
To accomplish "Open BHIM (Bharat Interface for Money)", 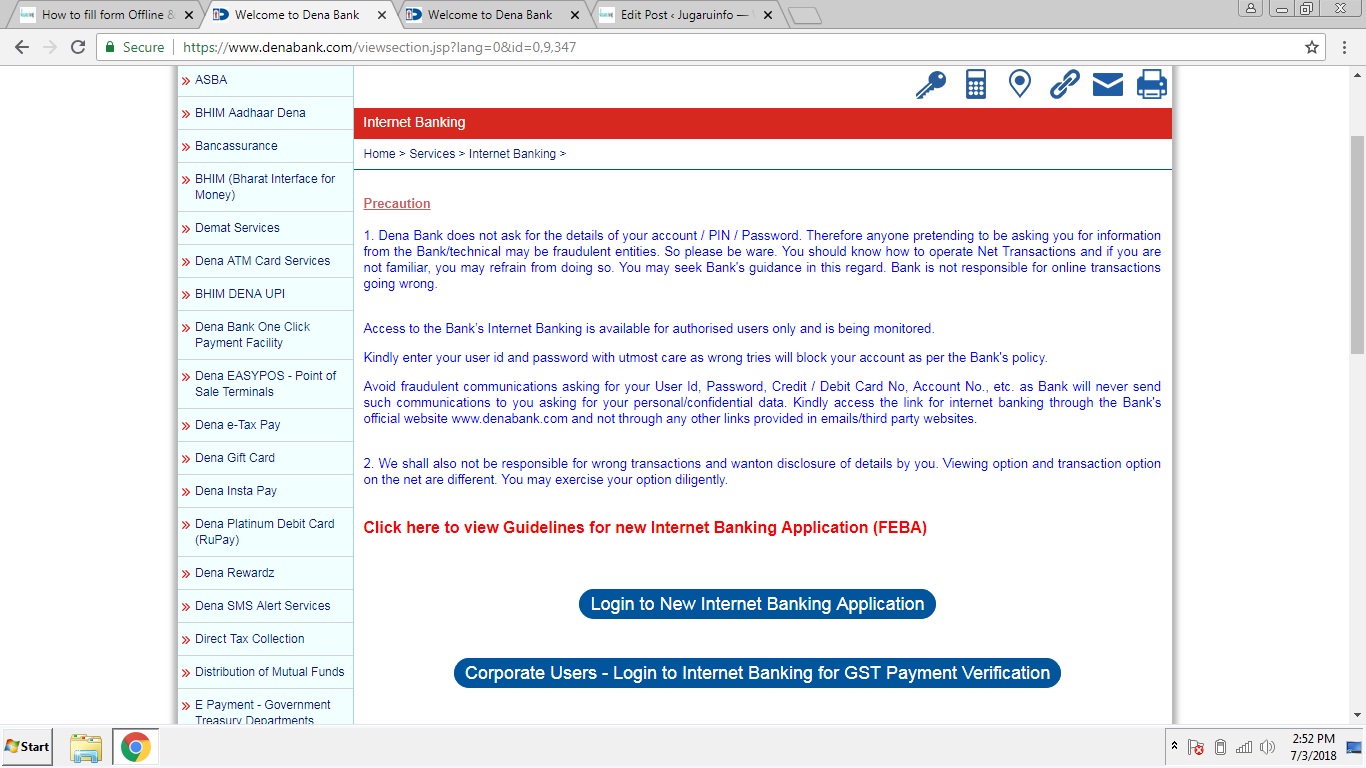I will pos(265,187).
